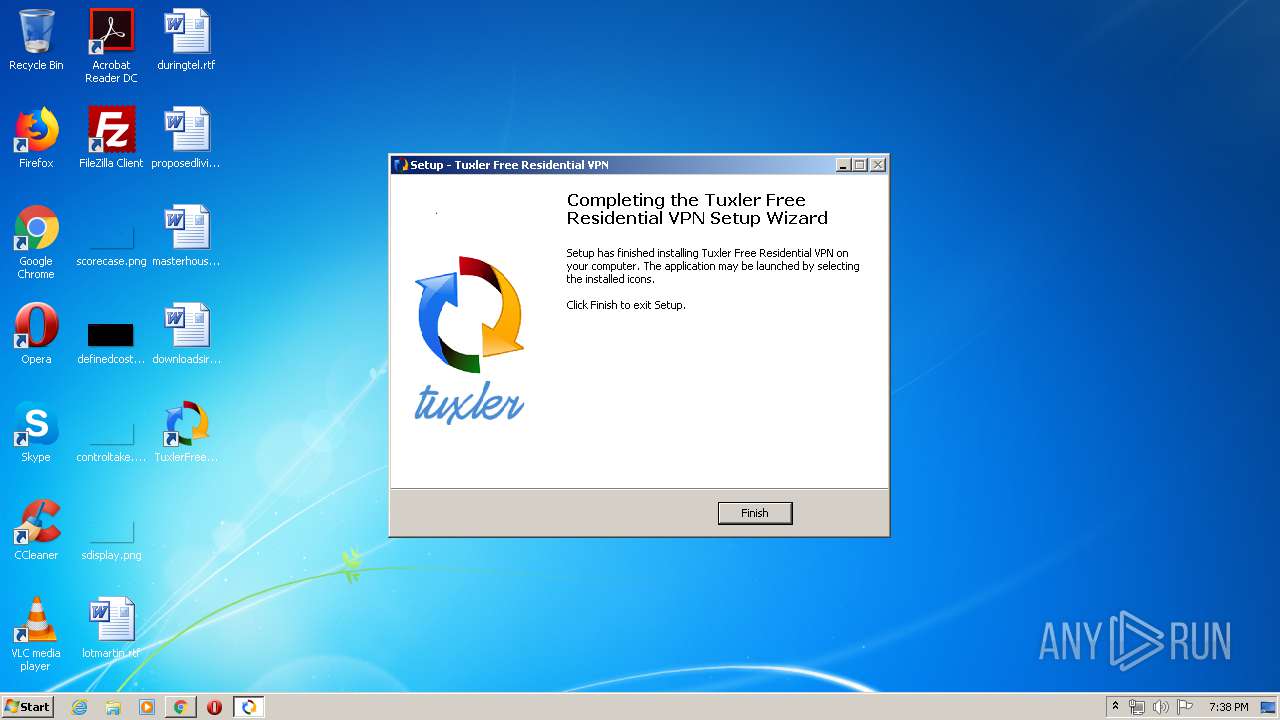Image resolution: width=1280 pixels, height=720 pixels.
Task: Select the duringtel.rtf document icon
Action: click(x=186, y=40)
